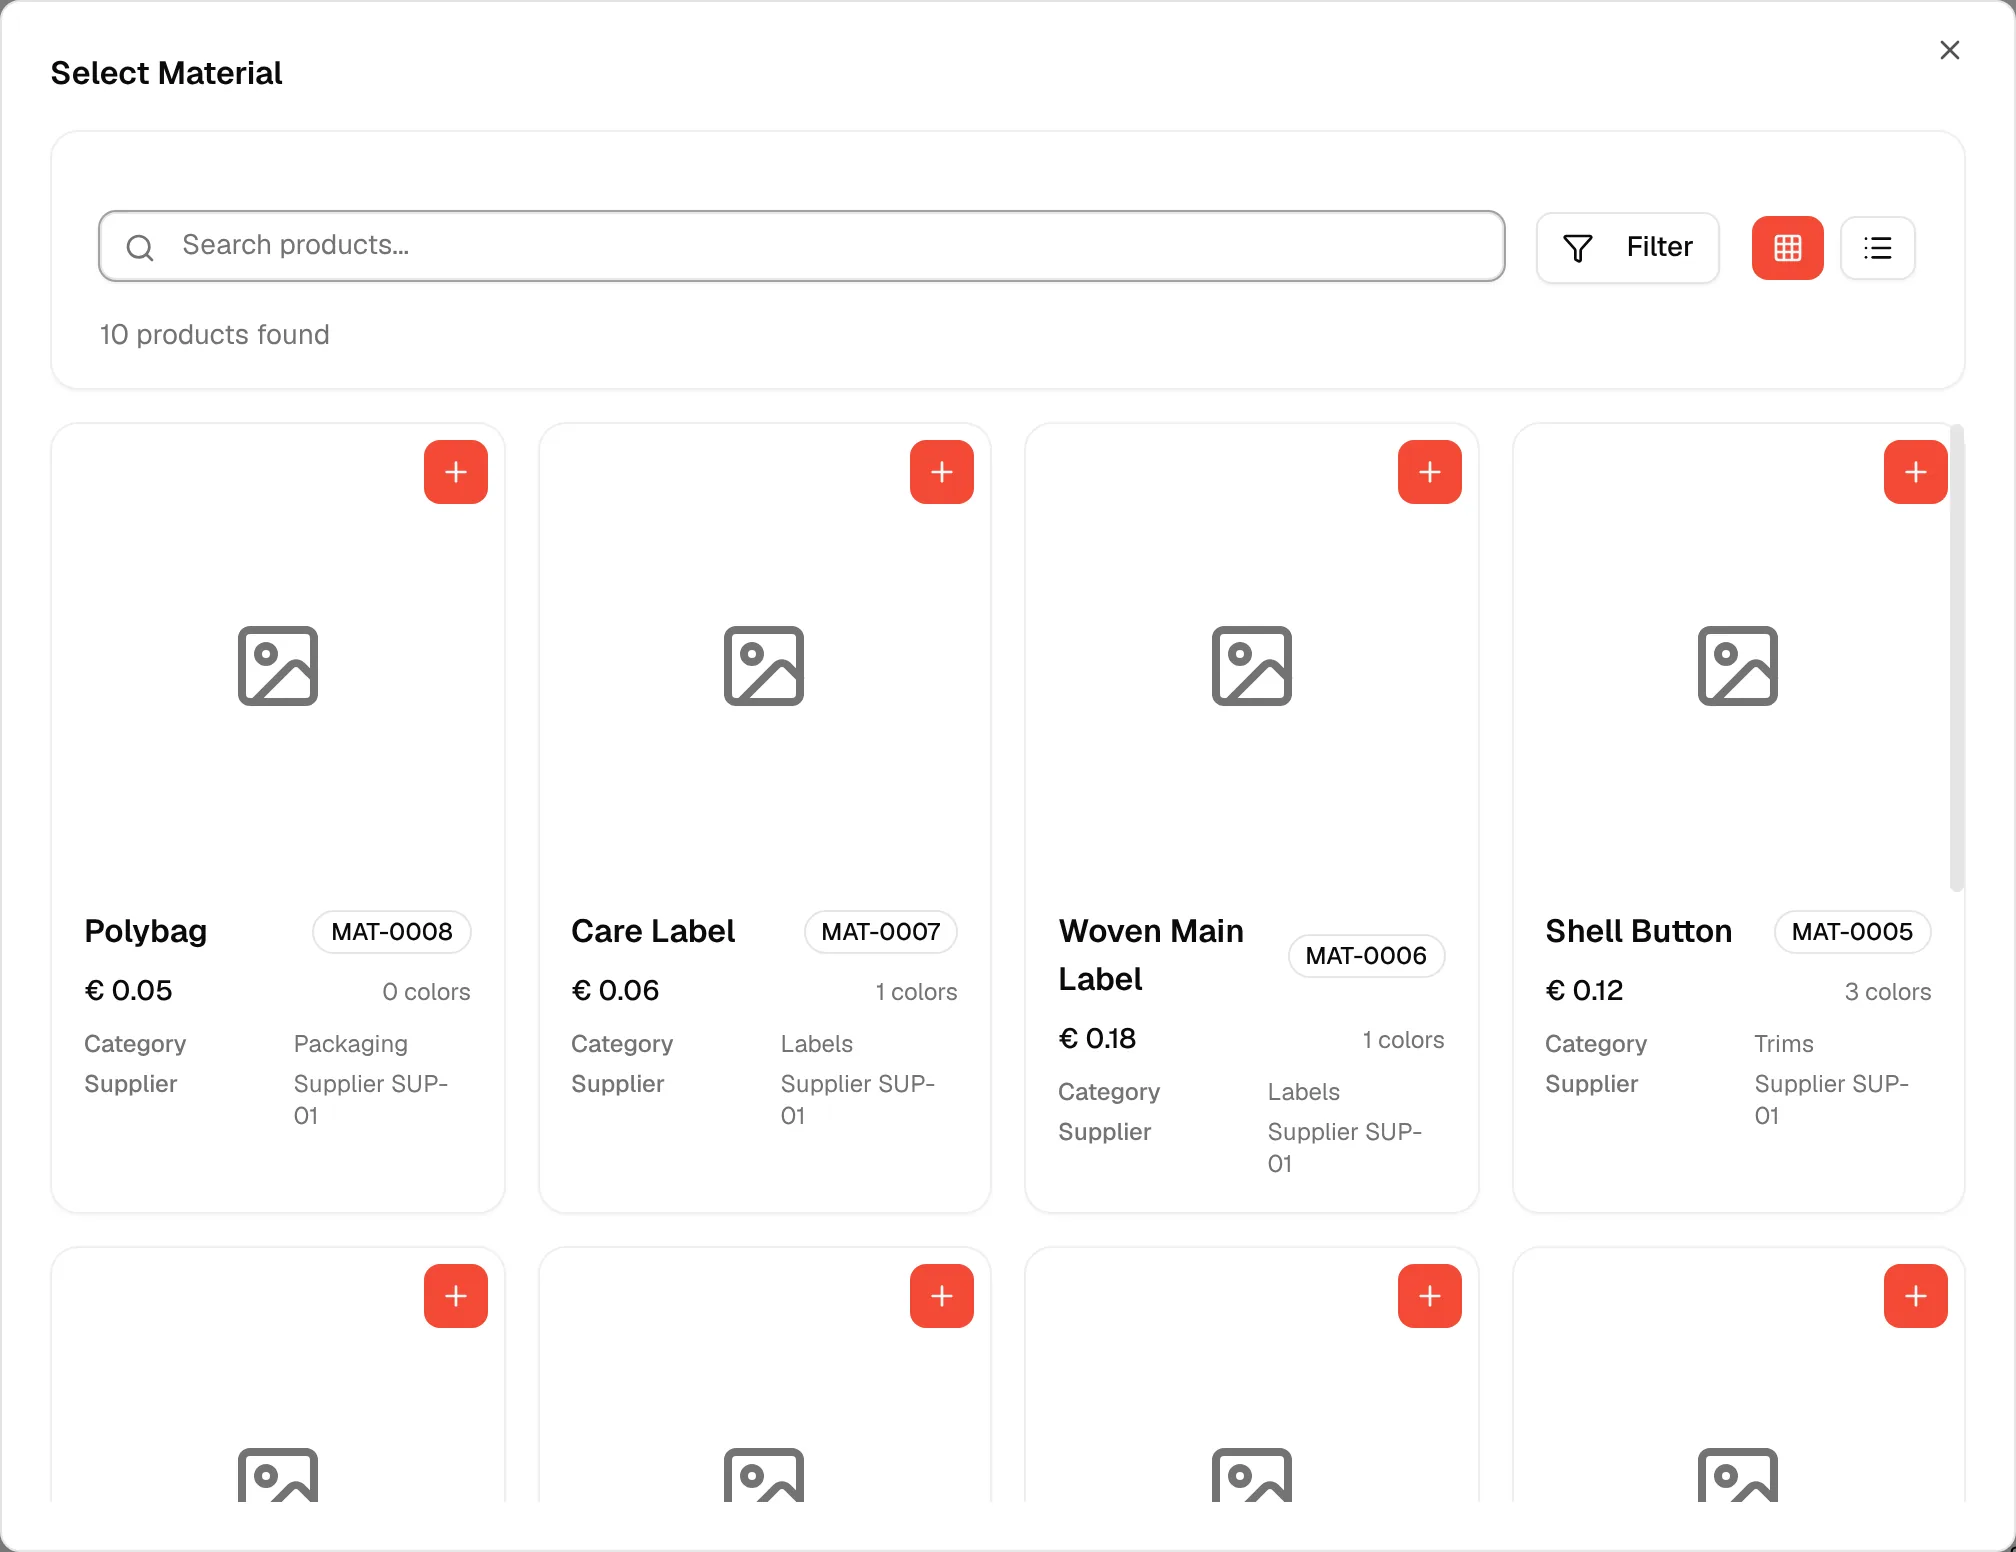Click the Care Label image placeholder
The height and width of the screenshot is (1552, 2016).
coord(764,666)
